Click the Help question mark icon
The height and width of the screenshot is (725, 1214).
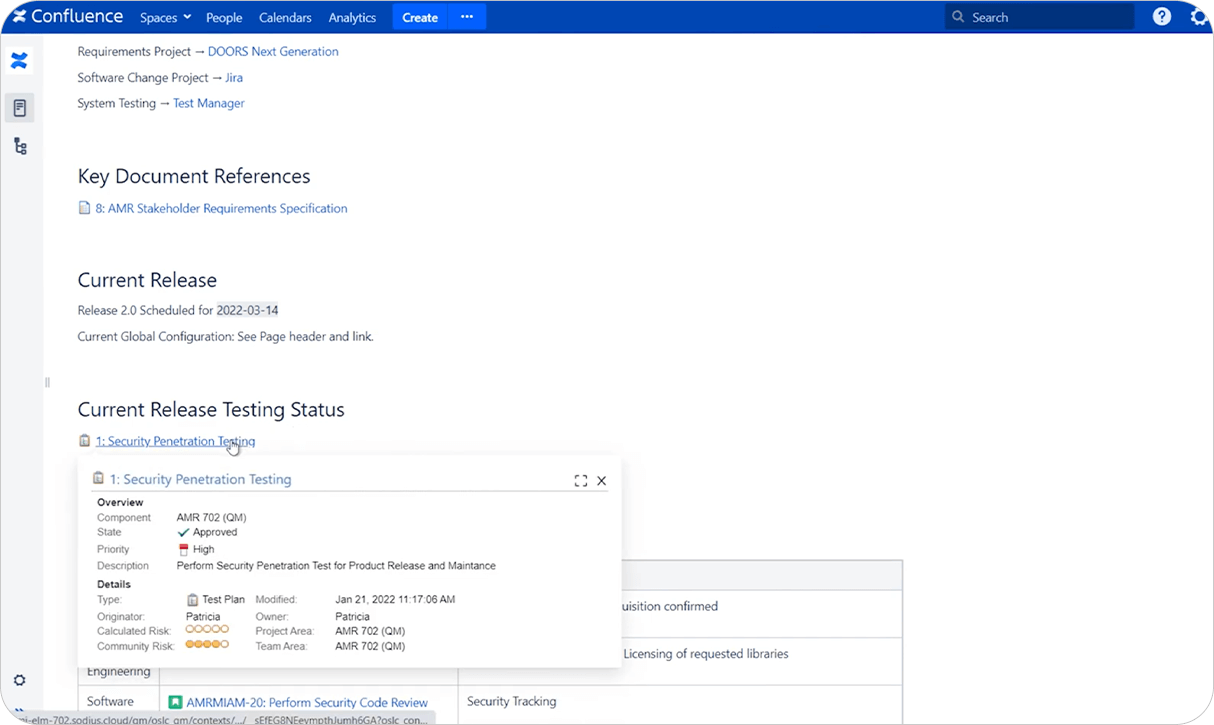click(1161, 16)
